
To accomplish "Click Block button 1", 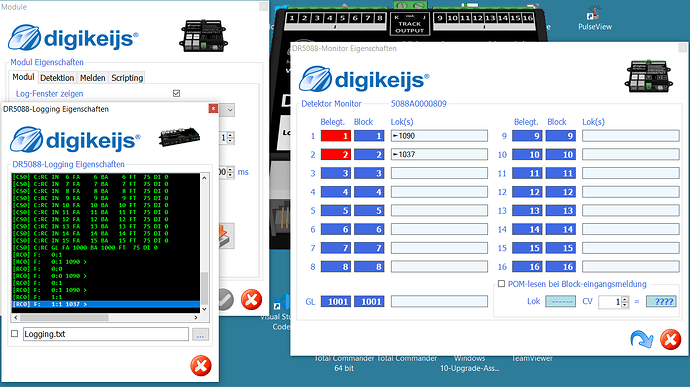I will click(x=369, y=136).
